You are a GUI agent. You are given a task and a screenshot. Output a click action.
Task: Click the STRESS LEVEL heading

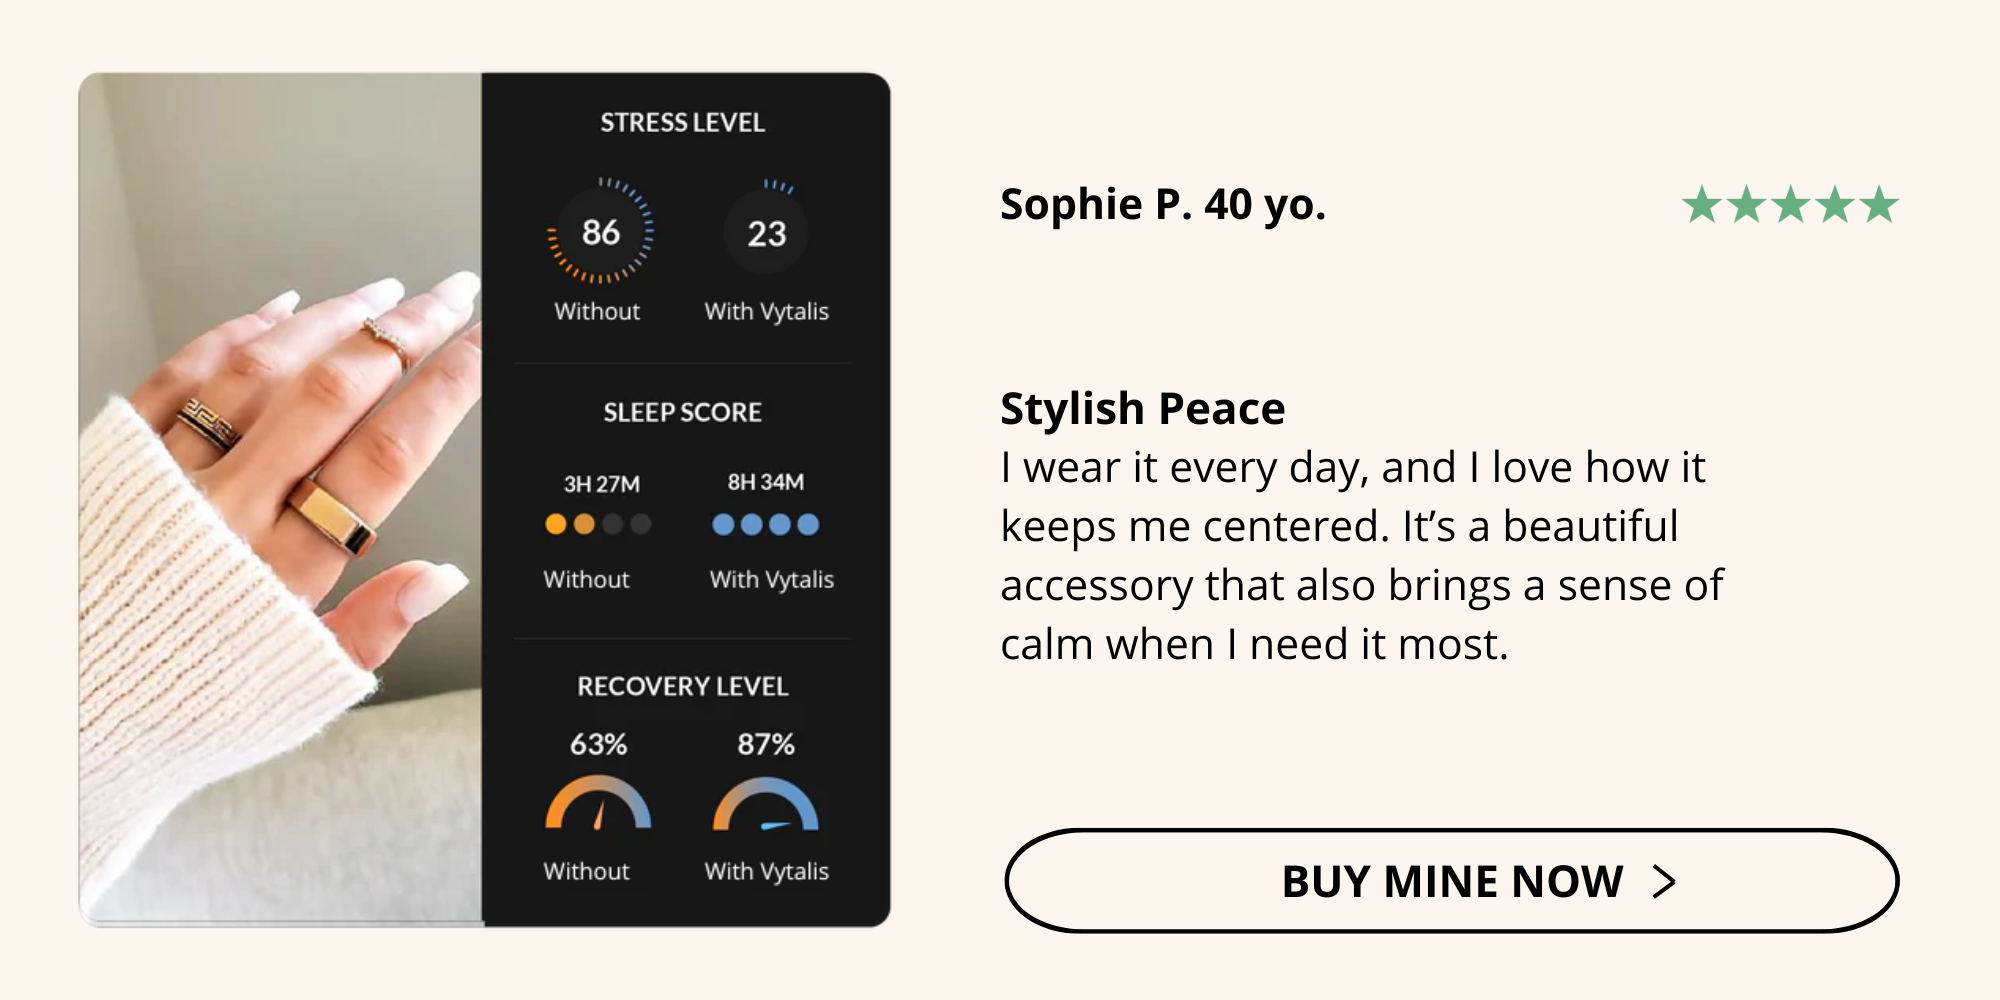(x=682, y=123)
